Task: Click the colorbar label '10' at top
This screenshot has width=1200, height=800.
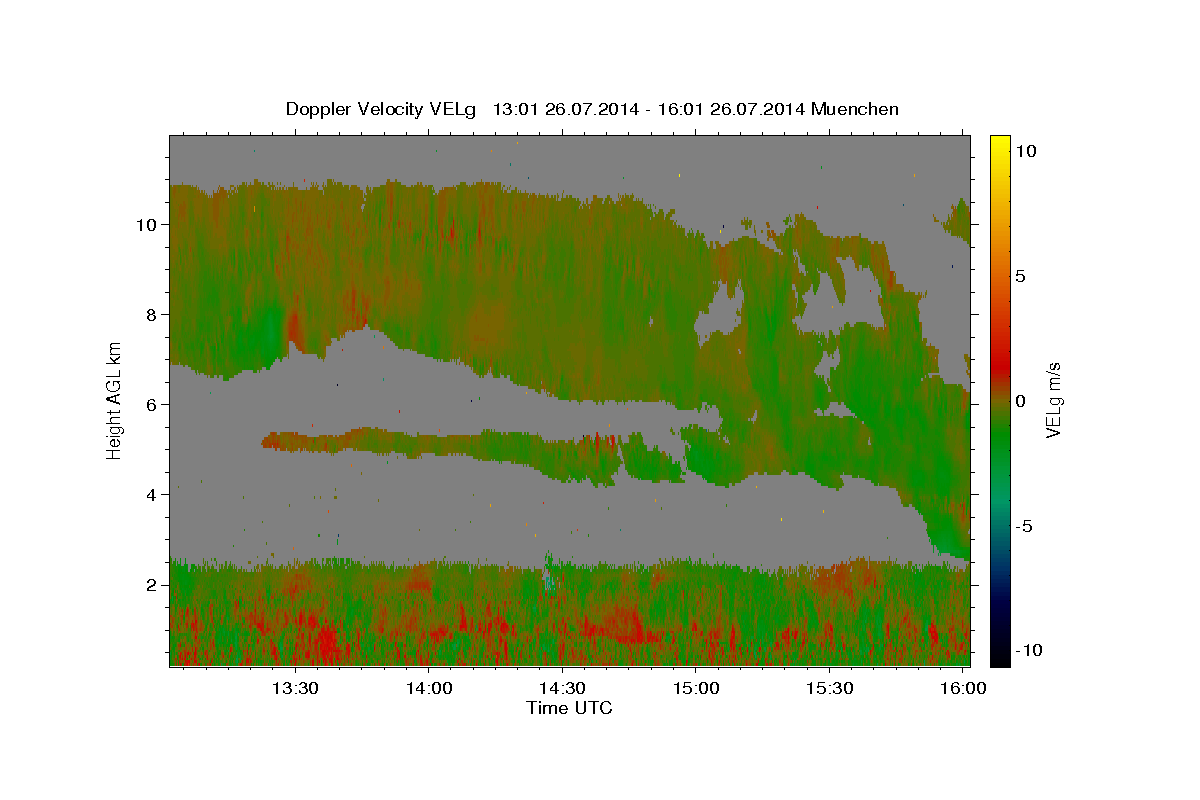Action: click(1026, 151)
